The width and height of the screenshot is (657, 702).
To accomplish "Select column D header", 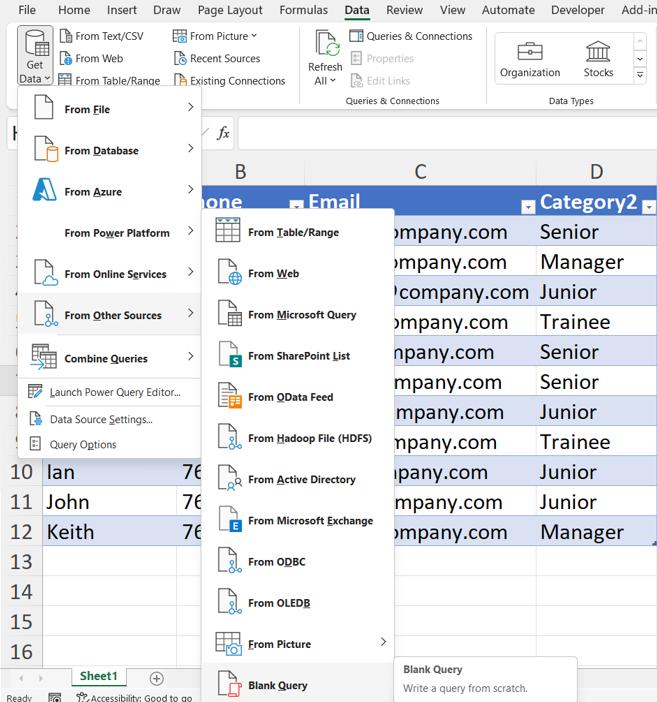I will pyautogui.click(x=596, y=171).
